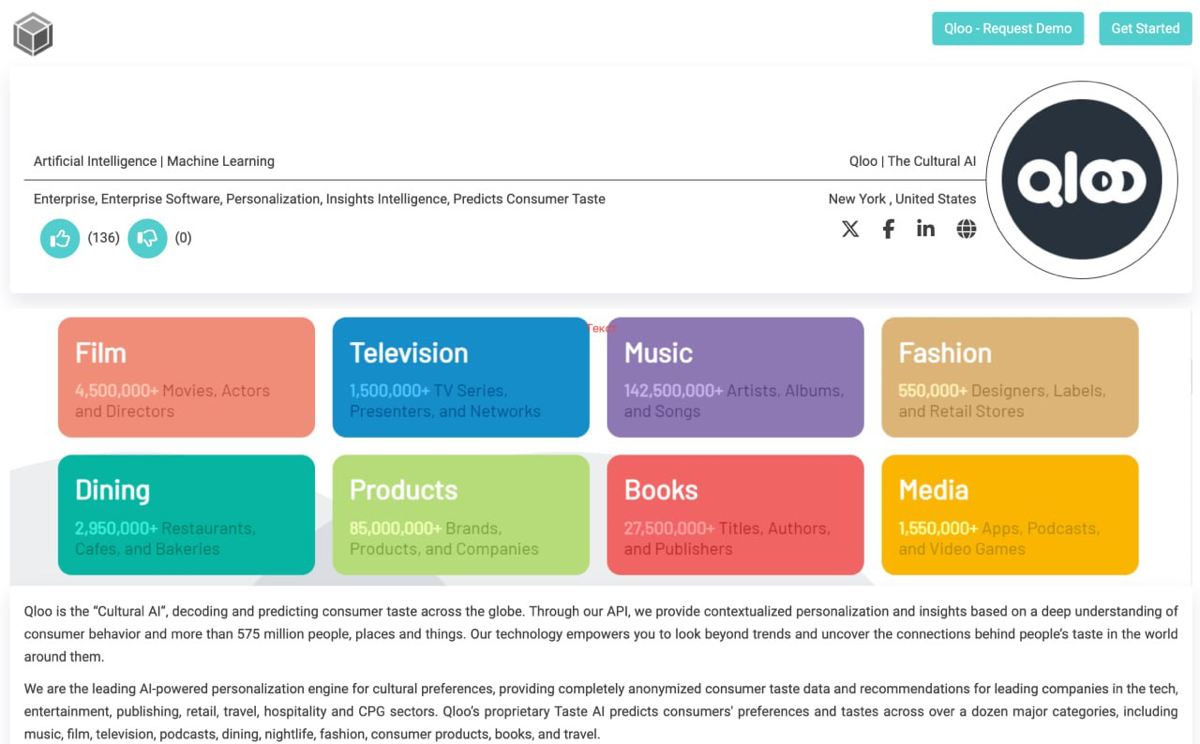Select the Books category card
This screenshot has height=744, width=1200.
click(735, 515)
